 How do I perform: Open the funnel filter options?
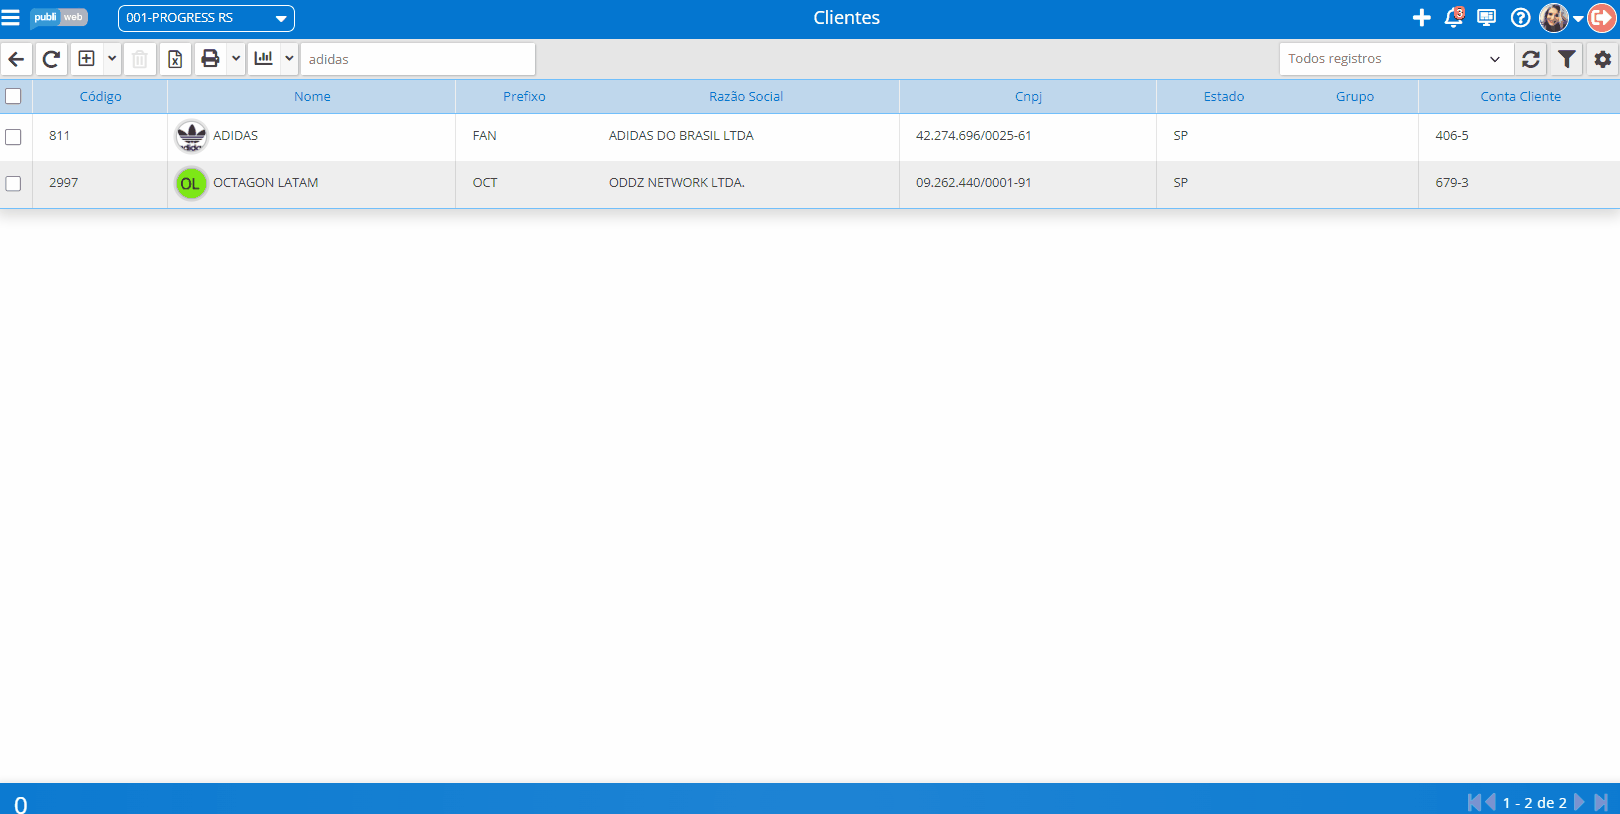click(x=1567, y=59)
